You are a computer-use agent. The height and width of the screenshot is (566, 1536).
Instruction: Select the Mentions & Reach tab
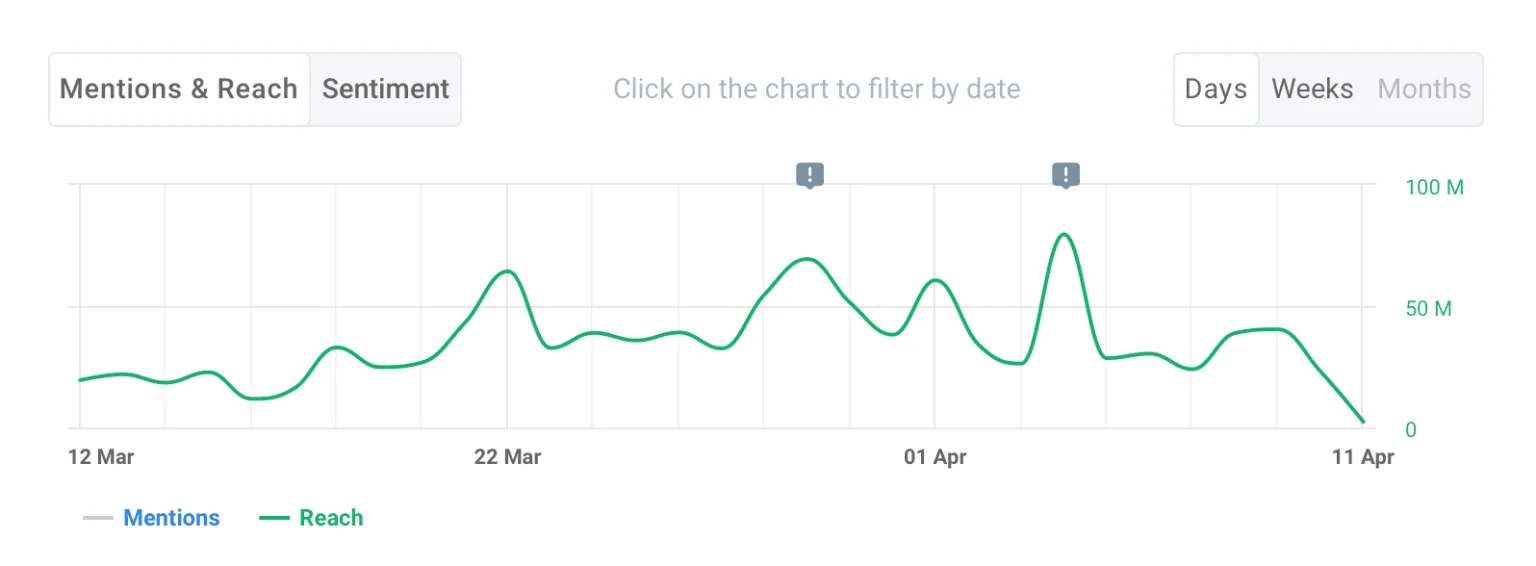(x=179, y=89)
